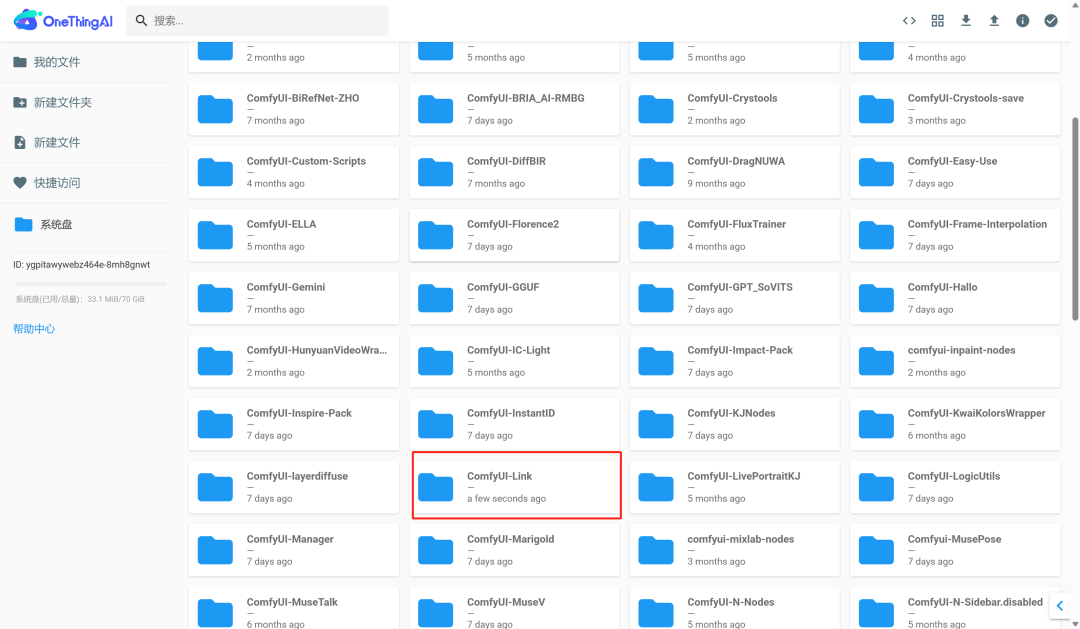Screen dimensions: 1080x629
Task: Click the search magnifier icon
Action: [141, 21]
